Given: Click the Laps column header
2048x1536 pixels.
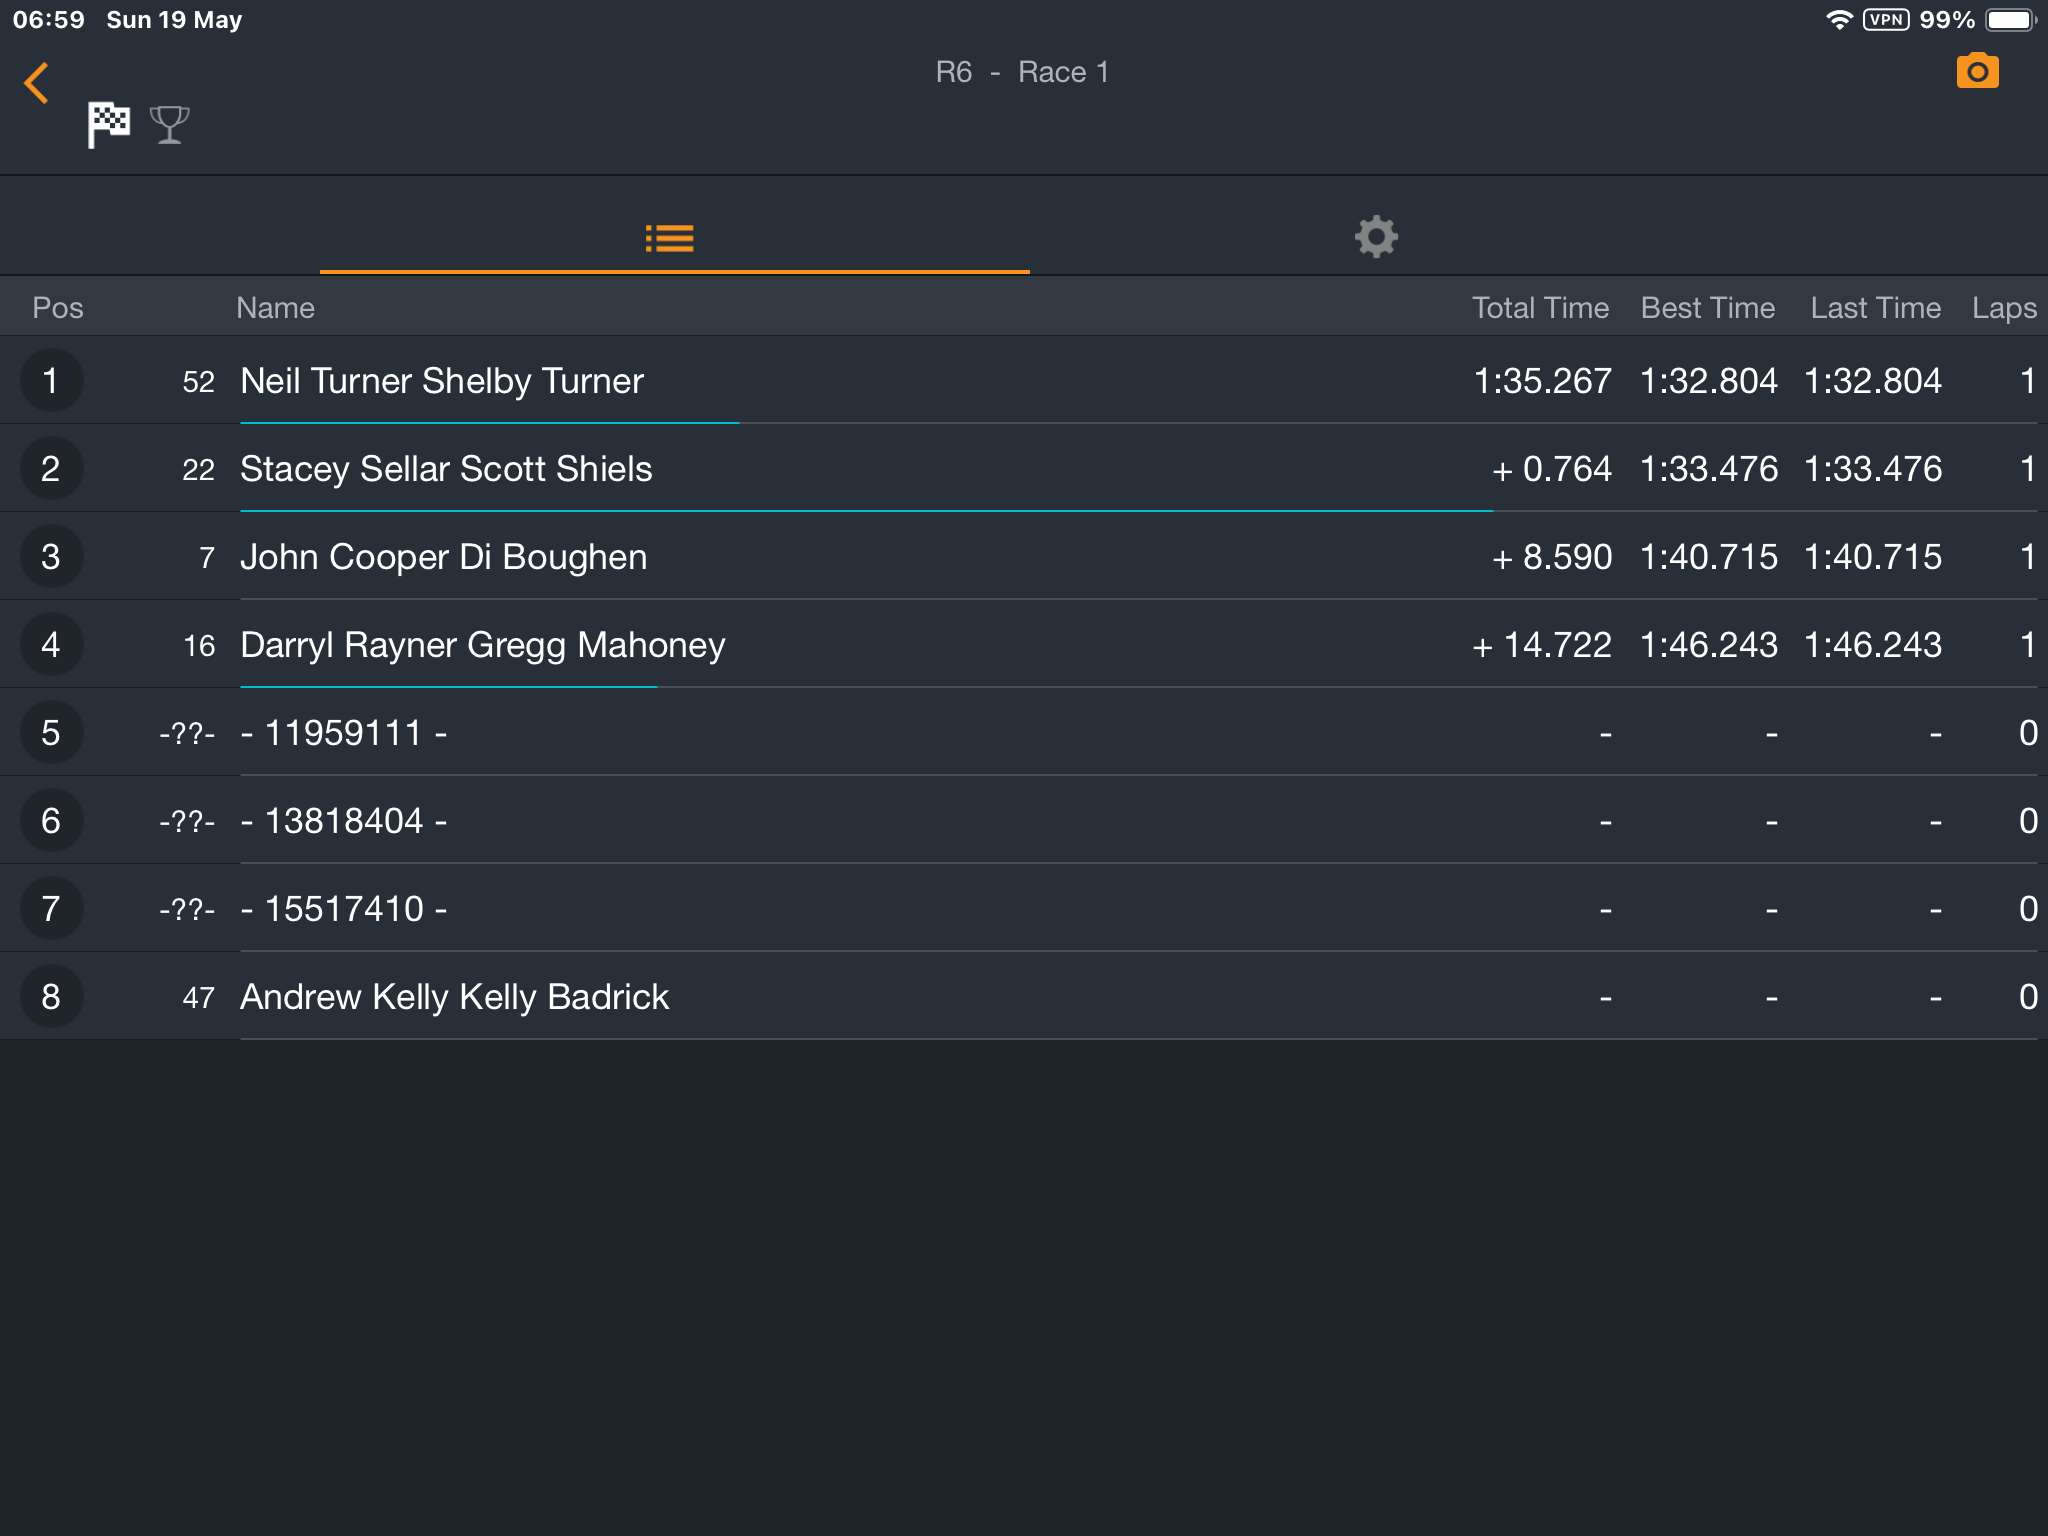Looking at the screenshot, I should click(x=2004, y=308).
